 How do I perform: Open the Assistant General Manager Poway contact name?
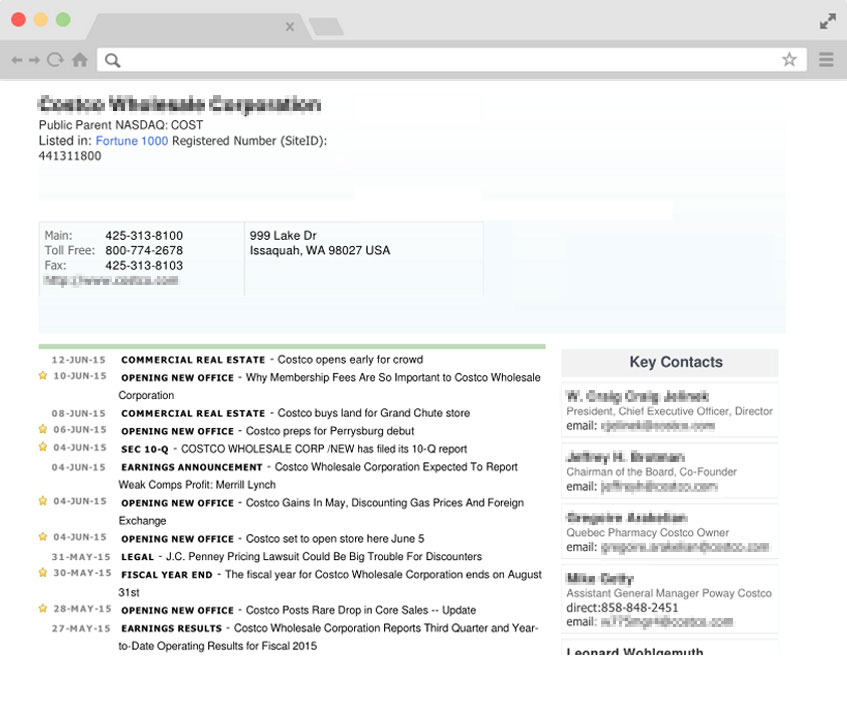coord(600,579)
